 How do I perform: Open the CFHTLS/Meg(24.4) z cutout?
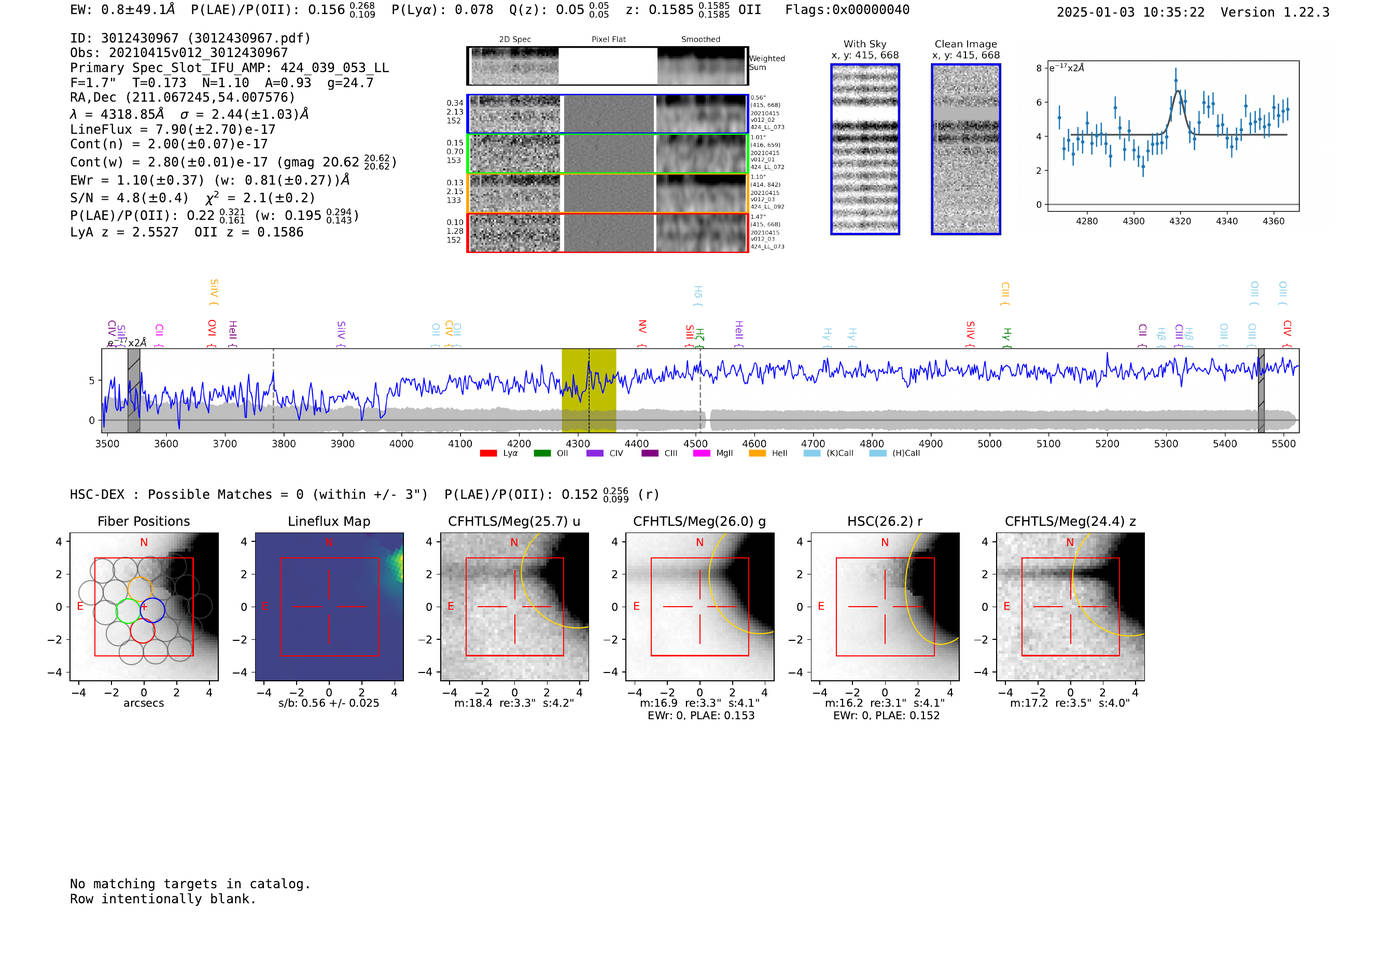1070,607
